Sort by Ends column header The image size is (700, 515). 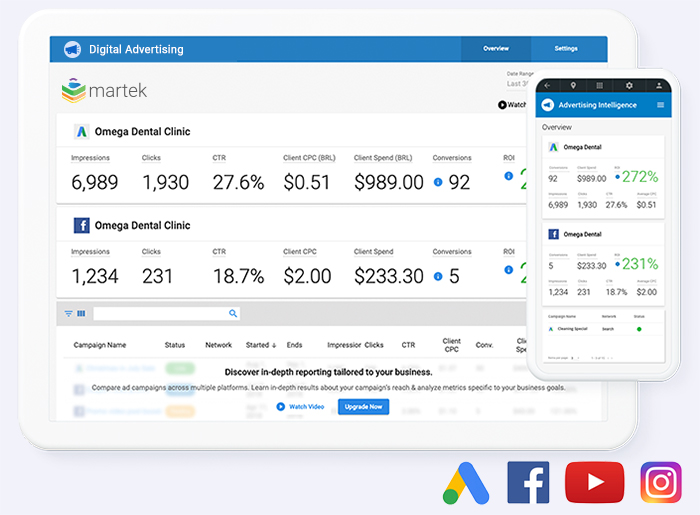click(x=294, y=345)
